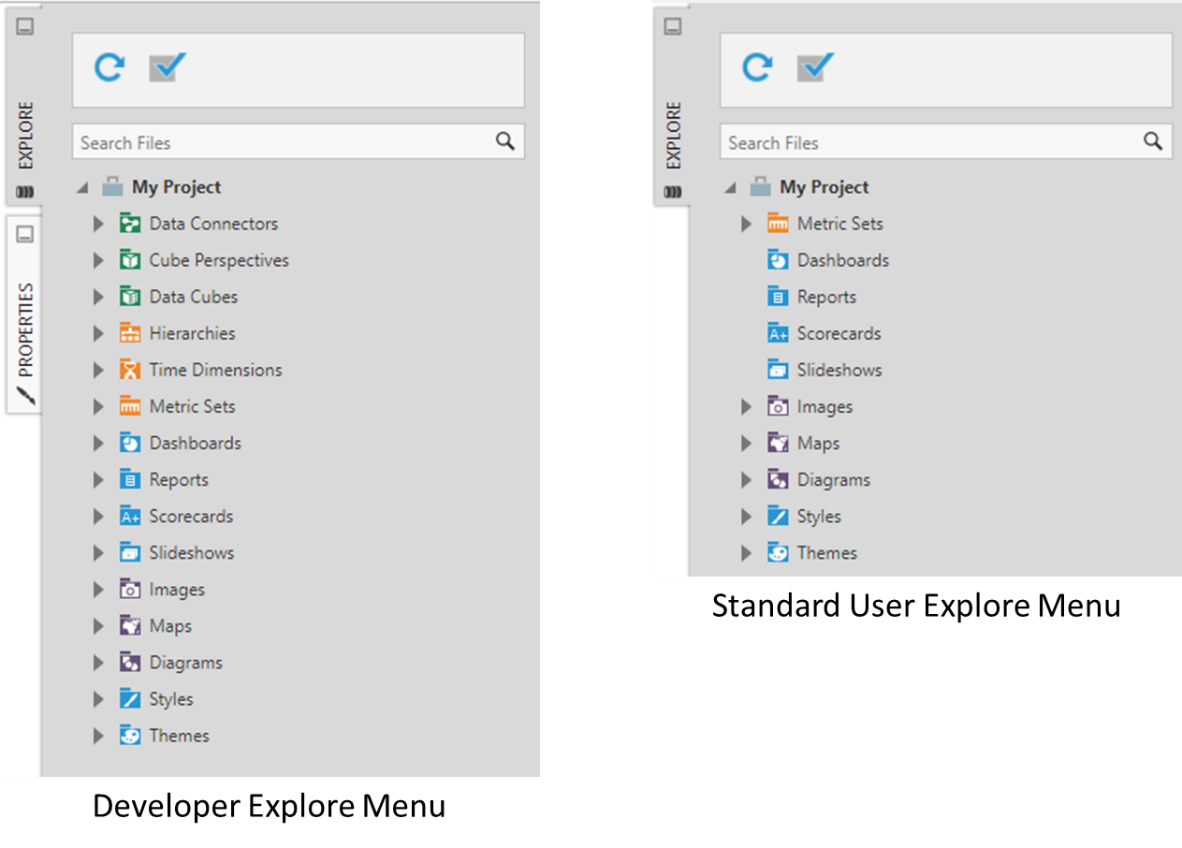The height and width of the screenshot is (848, 1182).
Task: Click Scorecards icon in Standard User menu
Action: pos(777,333)
